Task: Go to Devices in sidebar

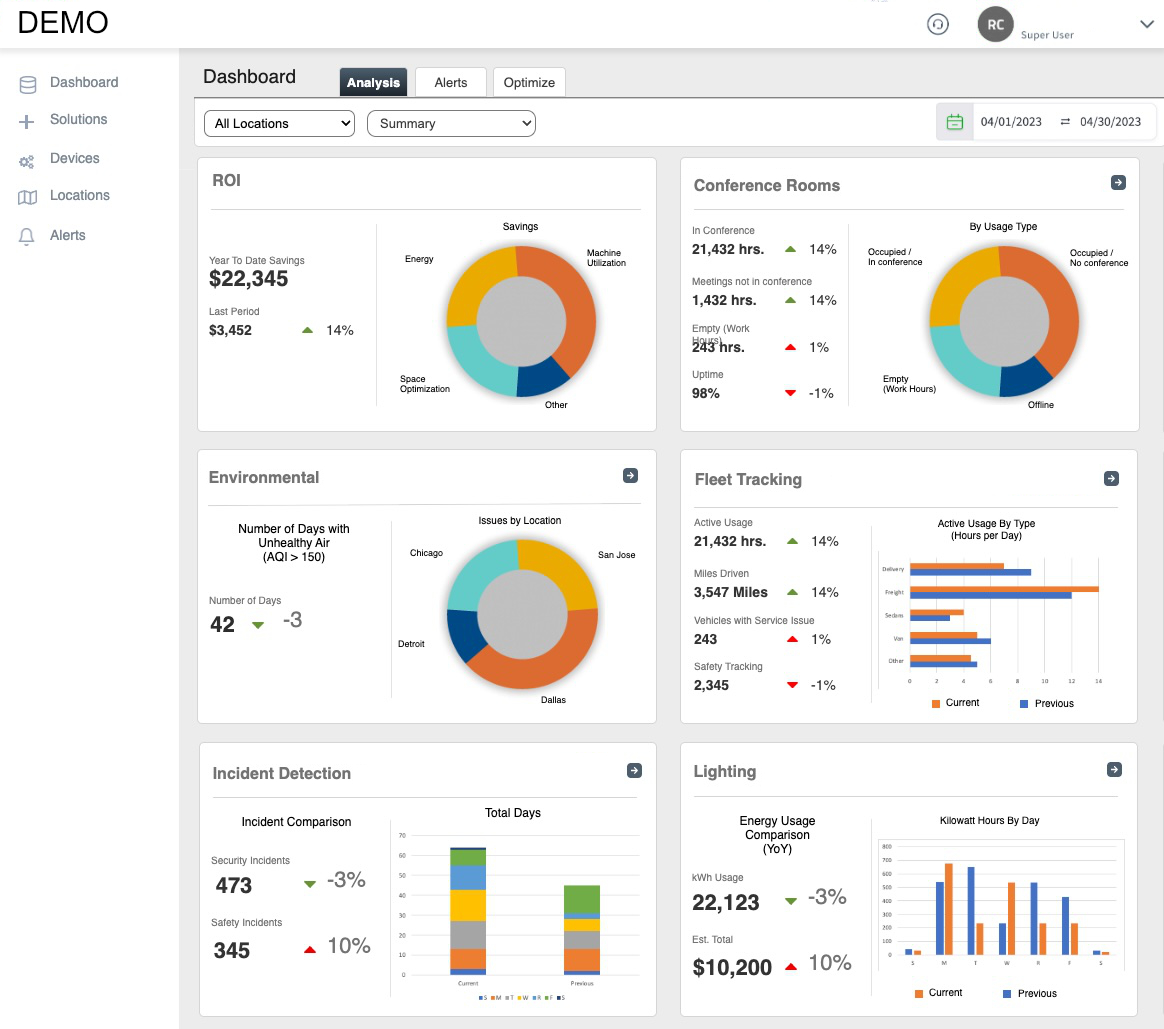Action: [x=75, y=158]
